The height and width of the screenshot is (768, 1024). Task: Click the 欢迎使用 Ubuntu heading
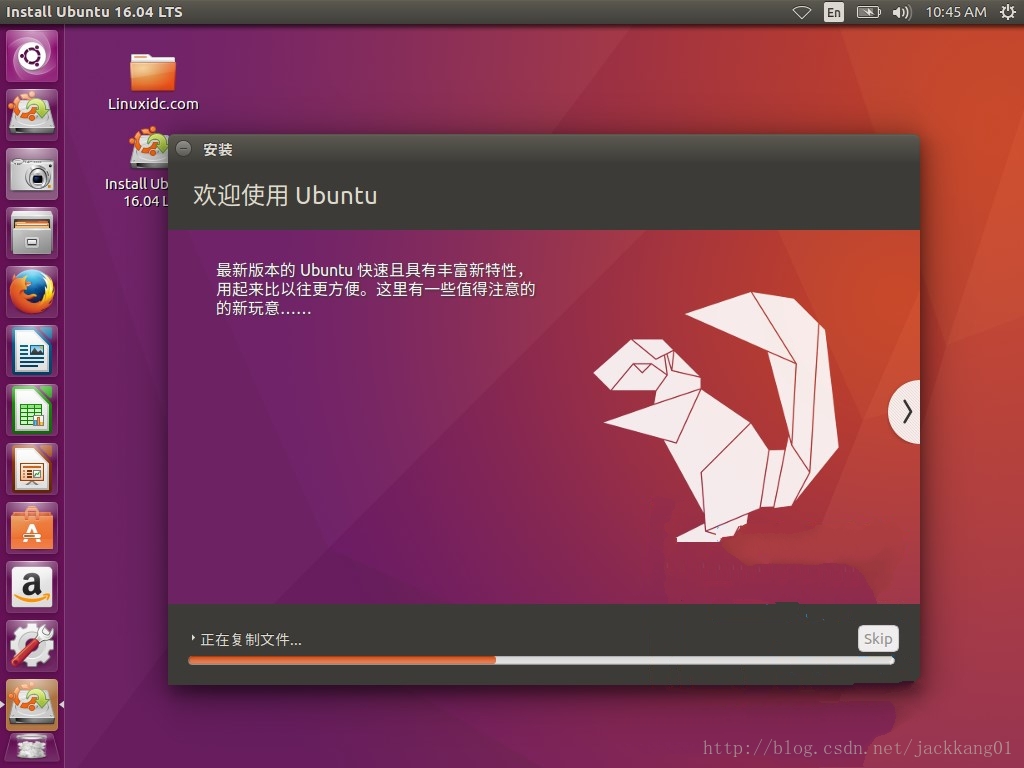pyautogui.click(x=285, y=195)
